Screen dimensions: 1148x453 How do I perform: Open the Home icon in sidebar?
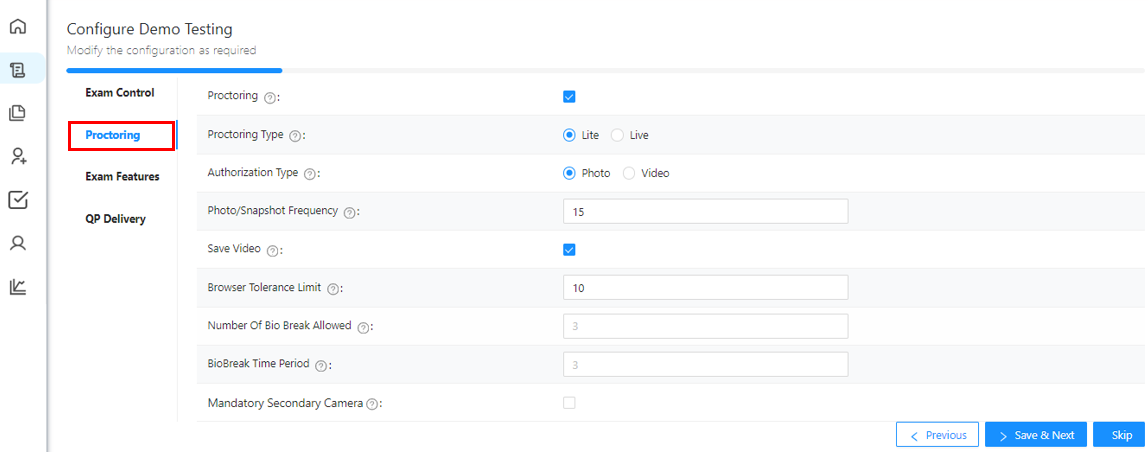(x=18, y=26)
